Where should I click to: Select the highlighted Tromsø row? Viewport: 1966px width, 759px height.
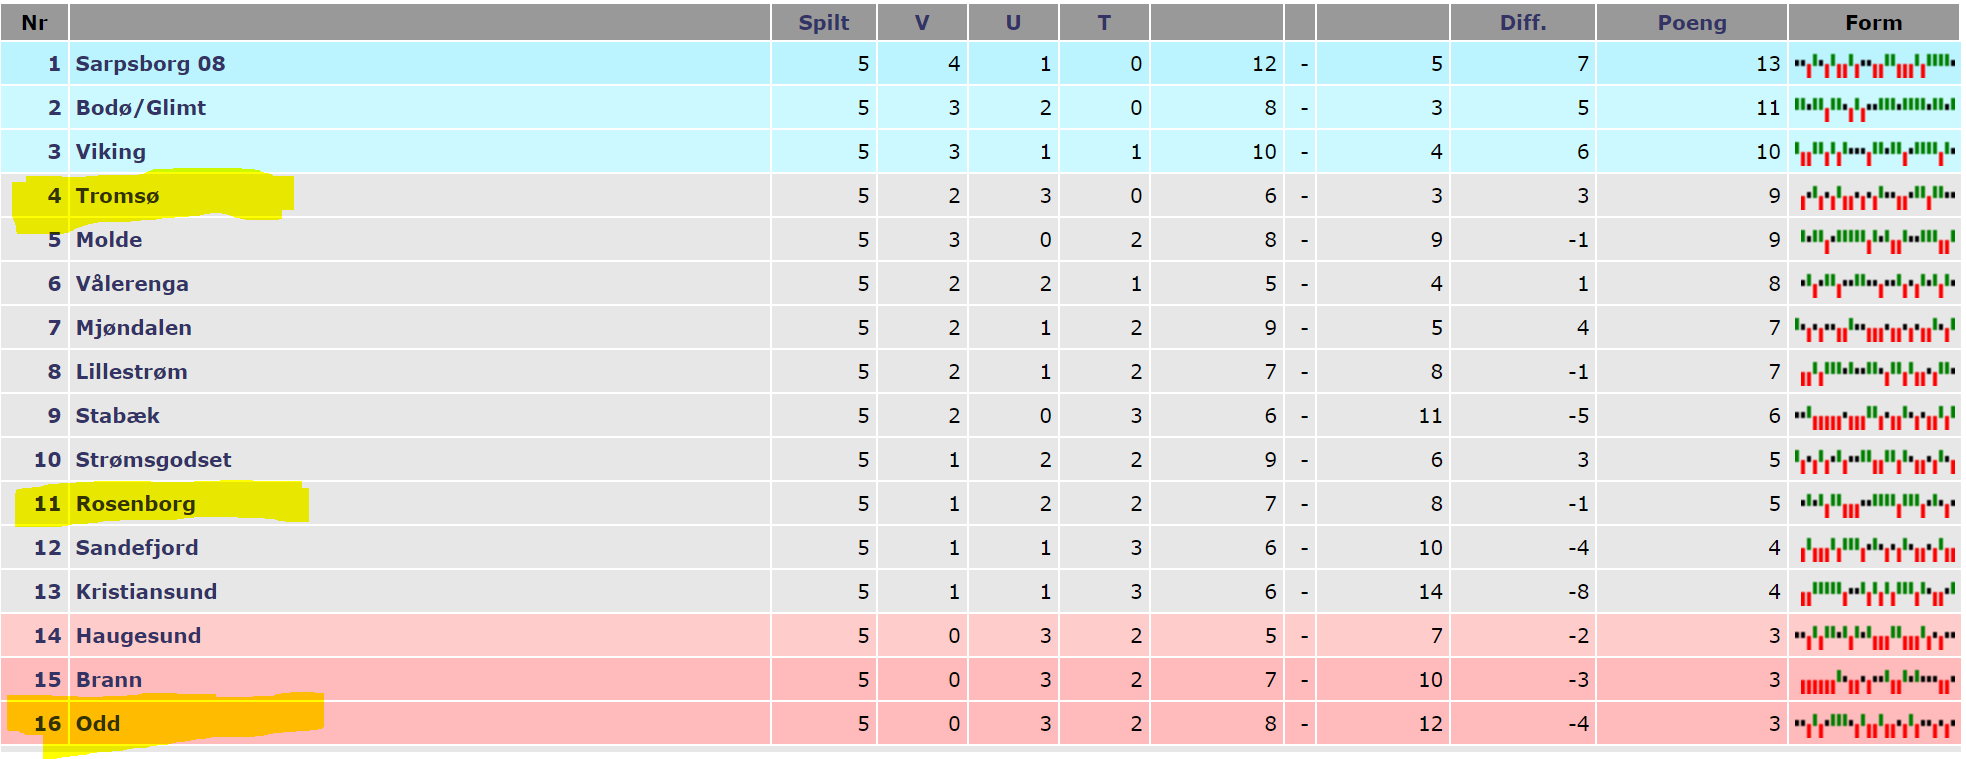pyautogui.click(x=980, y=195)
